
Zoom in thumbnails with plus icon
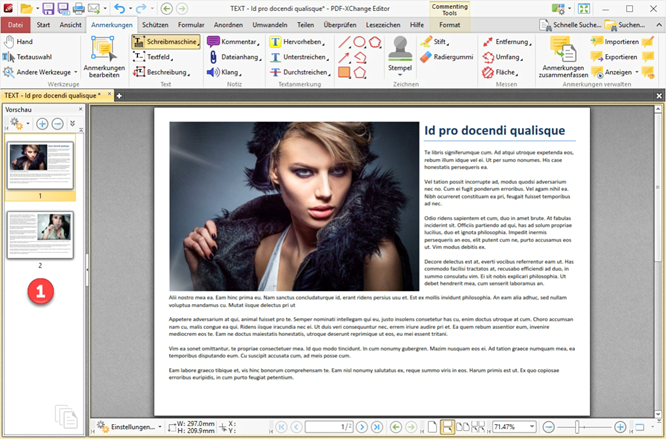(42, 124)
